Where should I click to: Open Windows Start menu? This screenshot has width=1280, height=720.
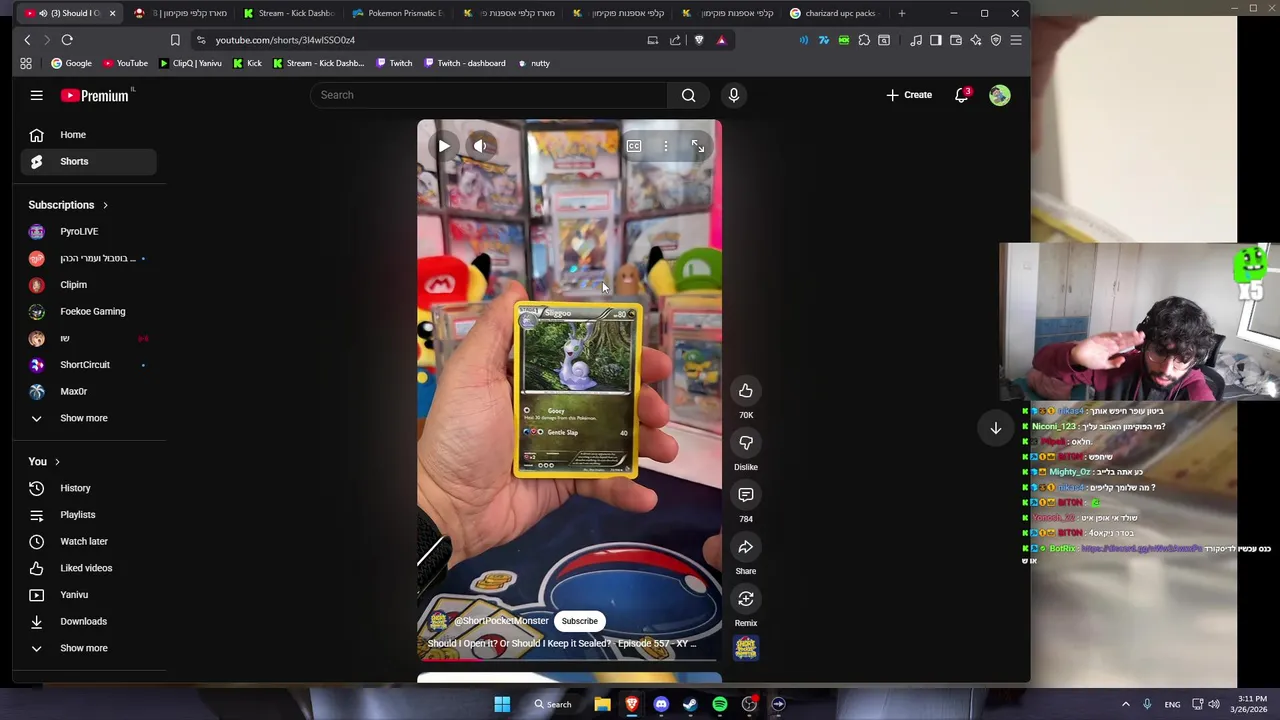(x=502, y=704)
